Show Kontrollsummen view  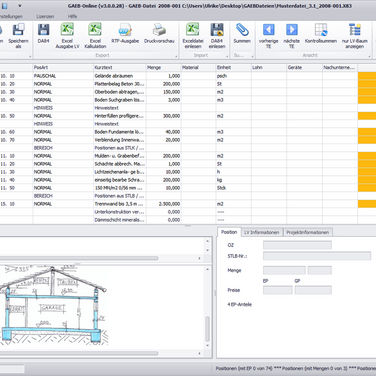tap(321, 33)
